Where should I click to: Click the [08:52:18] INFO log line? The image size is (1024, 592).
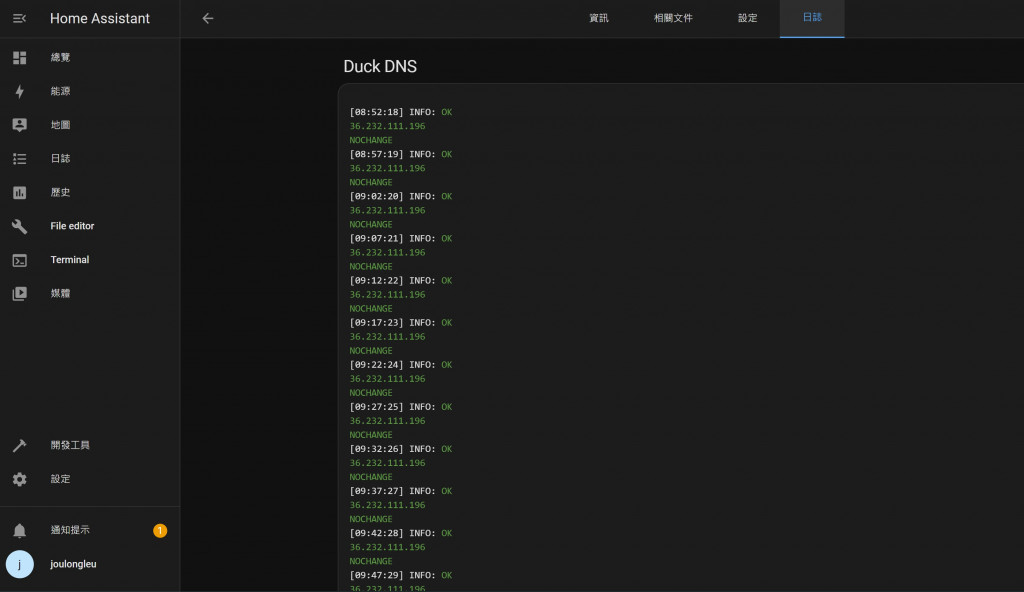tap(400, 112)
